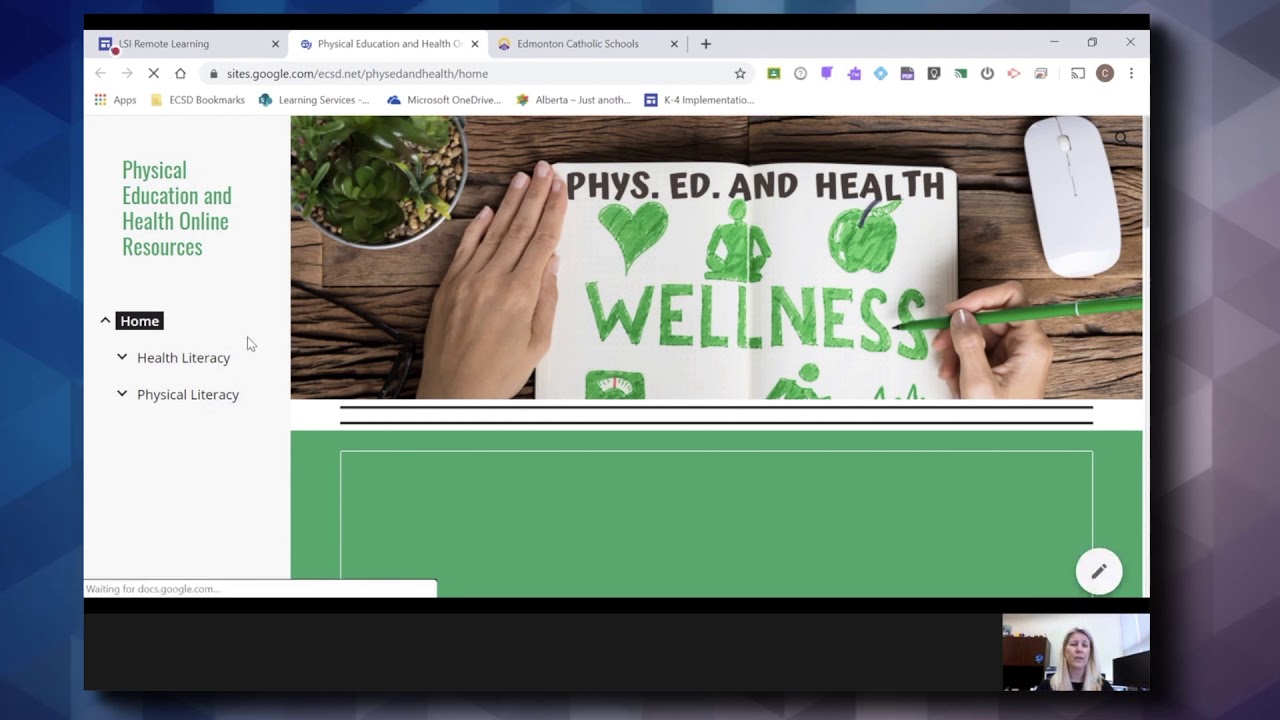The image size is (1280, 720).
Task: Open the stacked screens extension icon
Action: tap(1041, 73)
